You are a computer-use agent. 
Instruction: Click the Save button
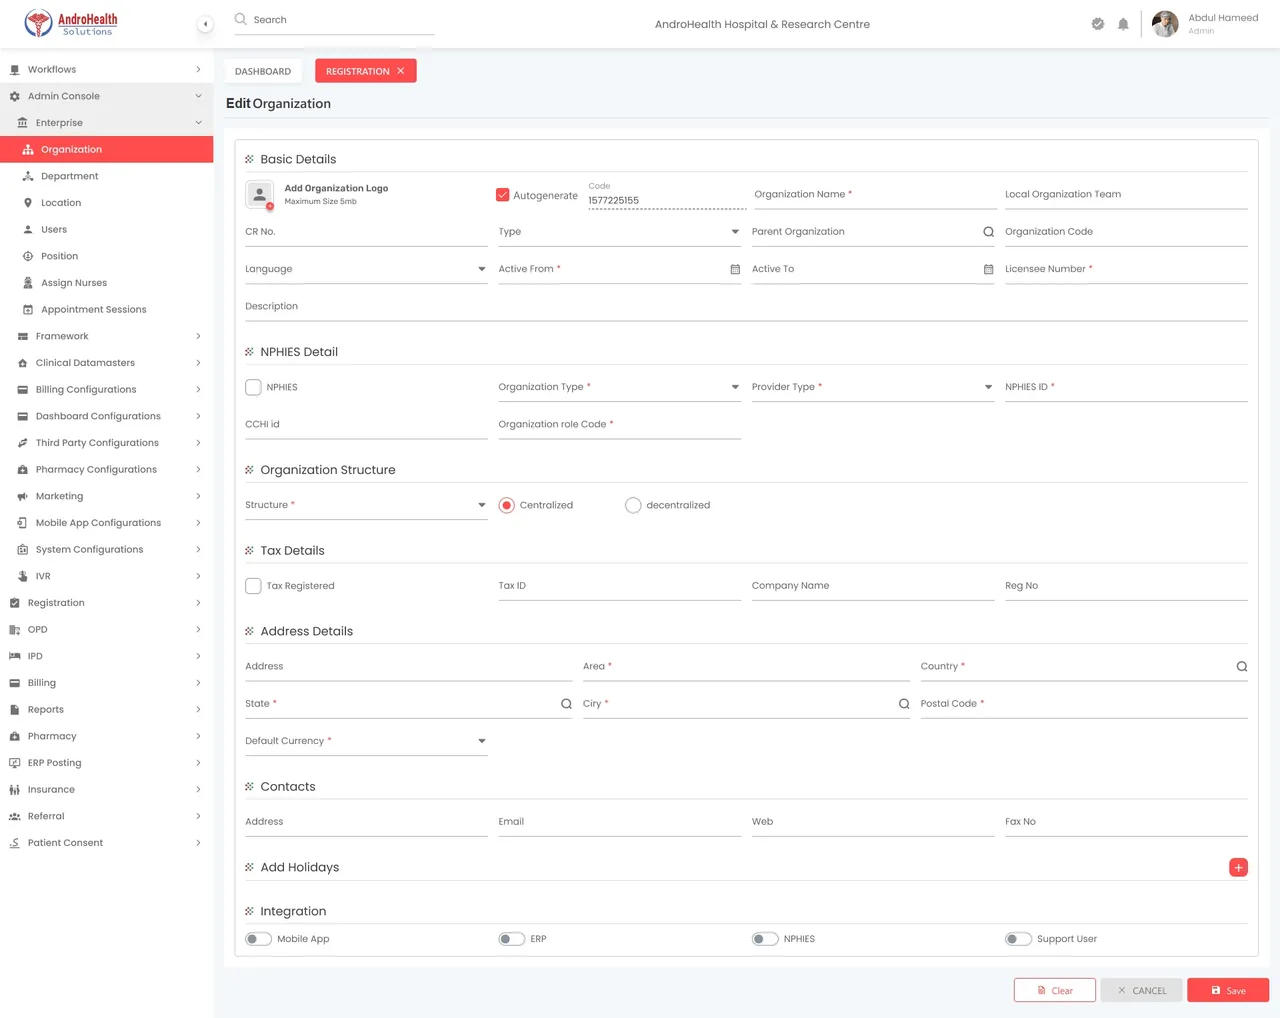coord(1228,990)
